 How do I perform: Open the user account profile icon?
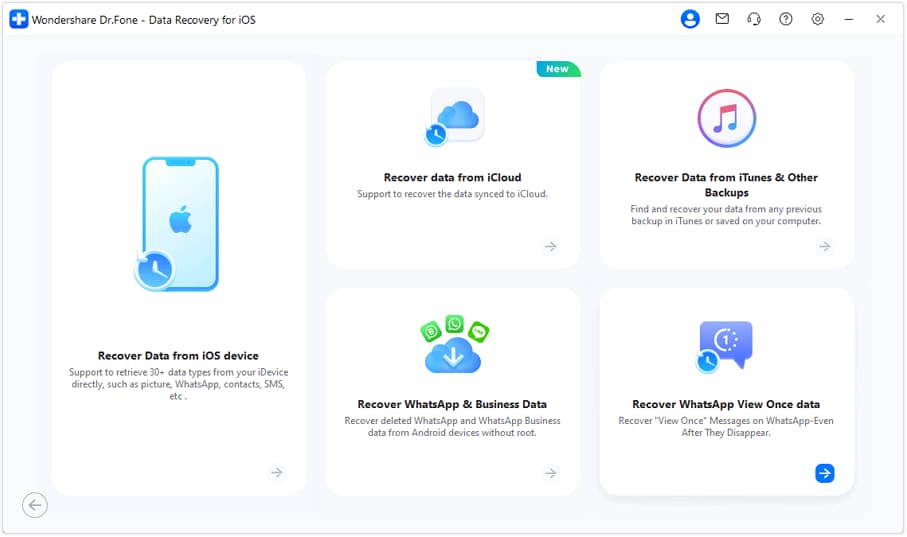click(x=690, y=19)
